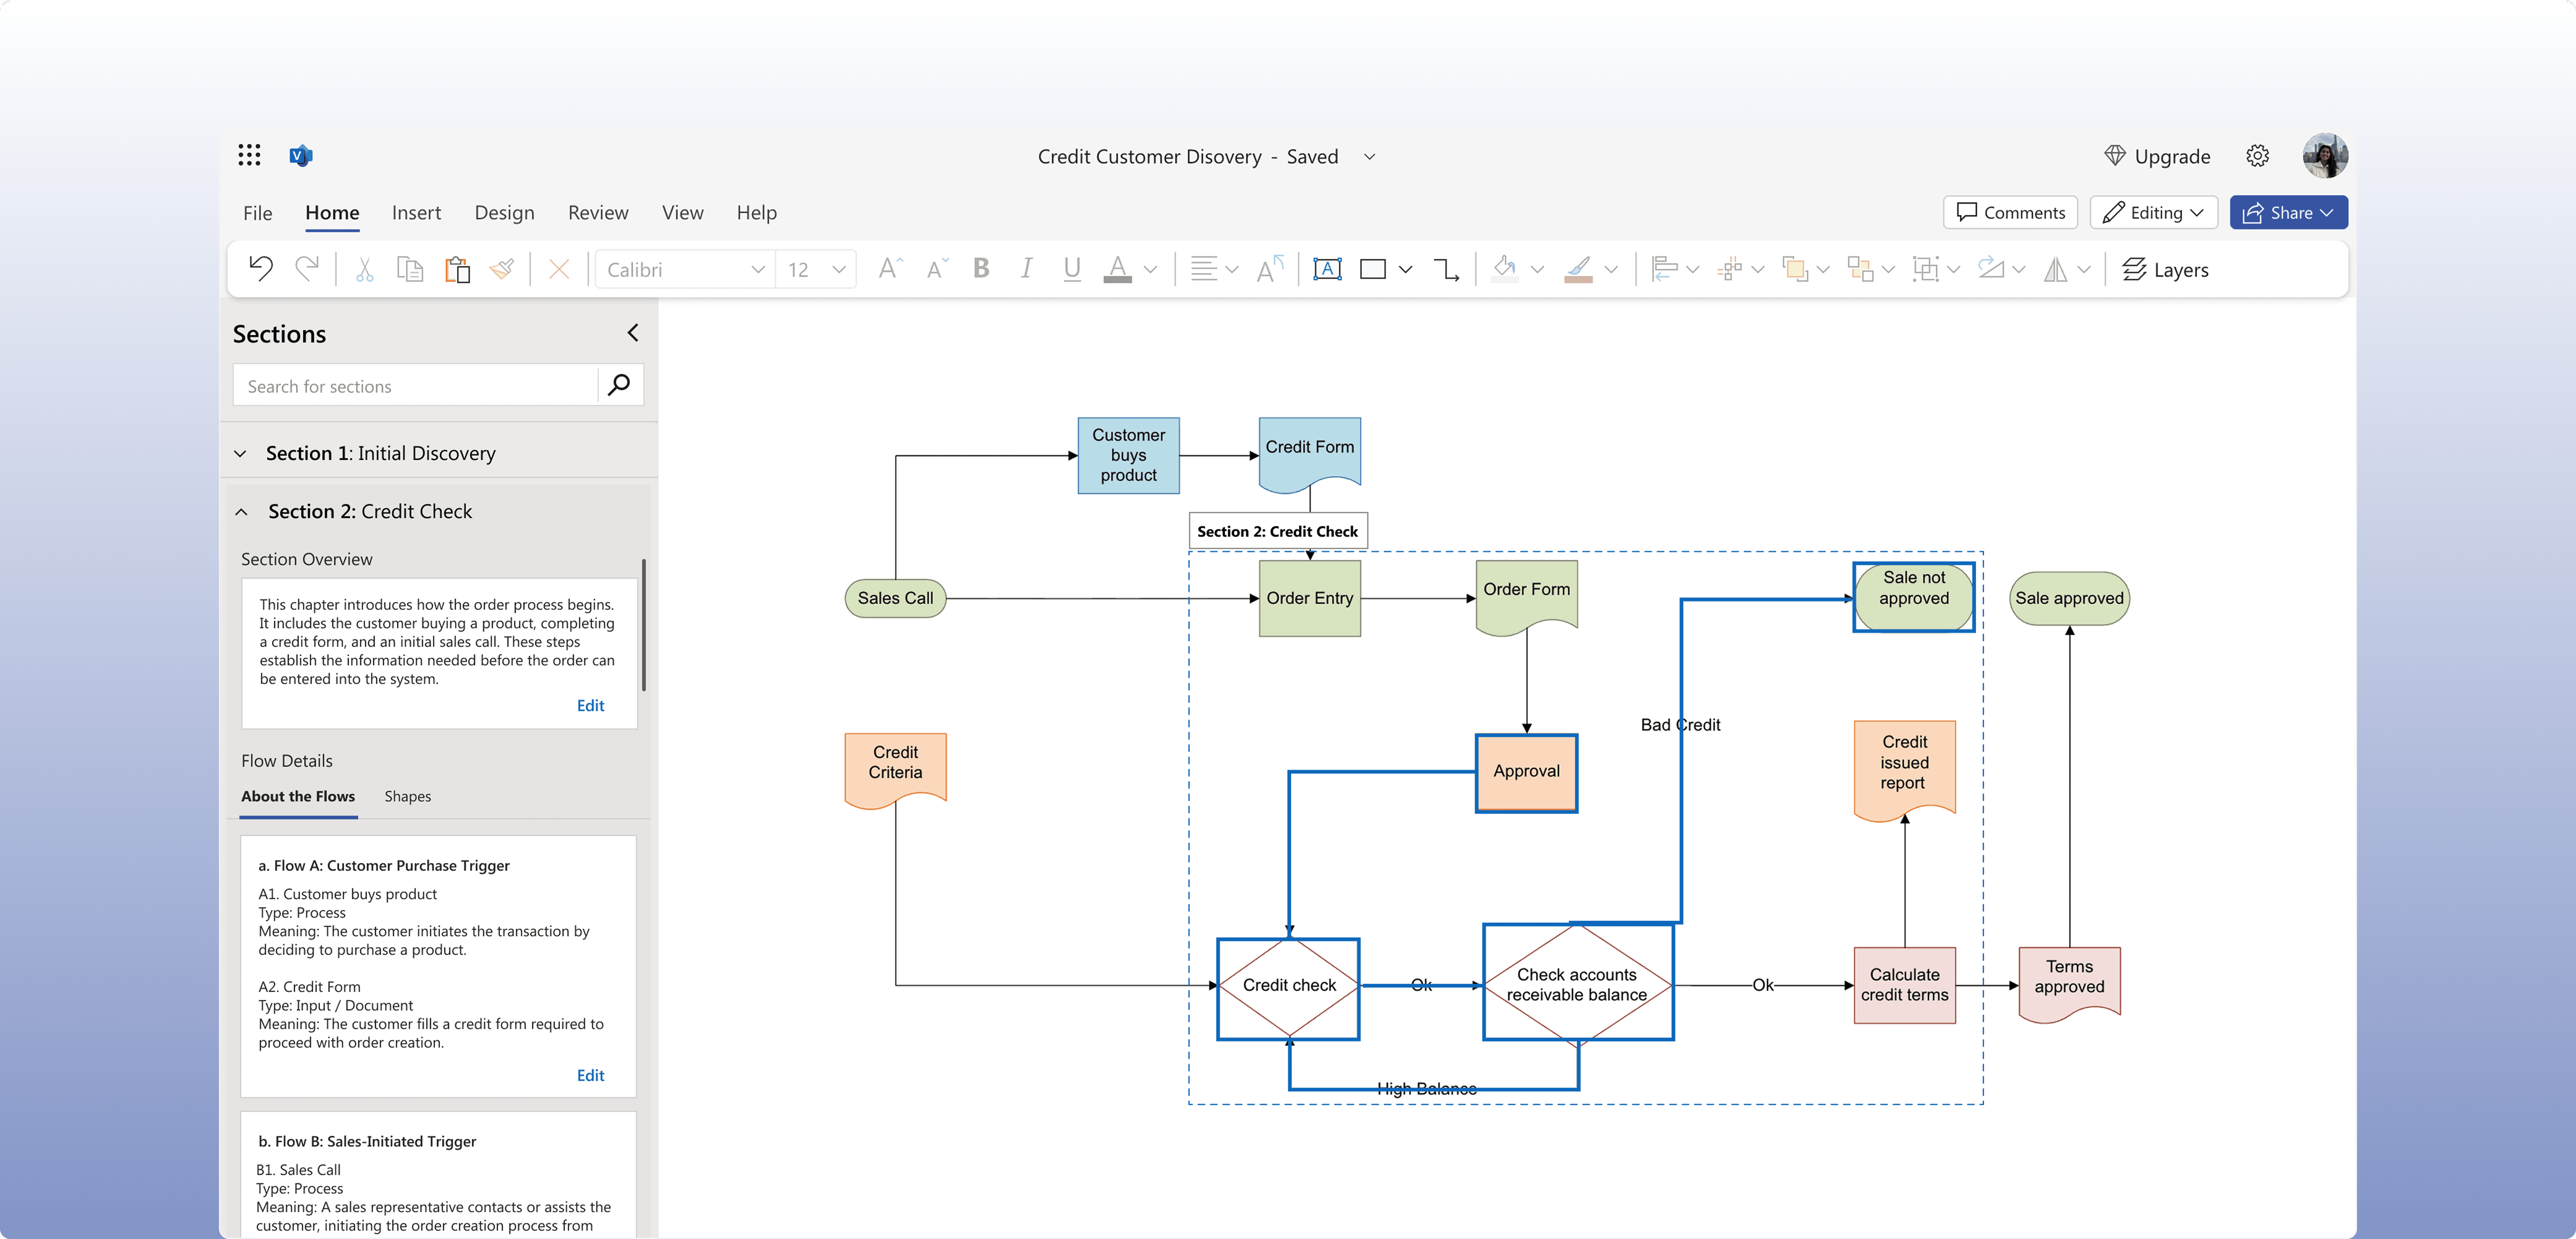The height and width of the screenshot is (1239, 2576).
Task: Click the Paste clipboard icon
Action: pyautogui.click(x=457, y=269)
